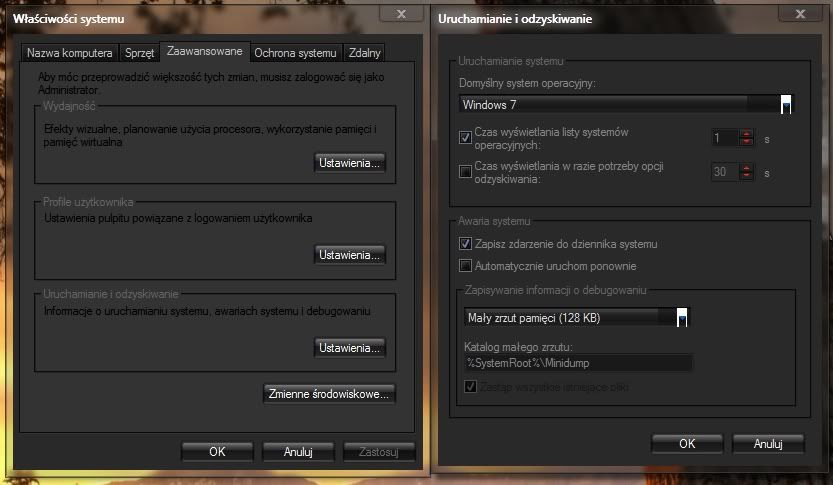Open the Mały zrzut pamięci dropdown
The width and height of the screenshot is (833, 485).
point(682,318)
